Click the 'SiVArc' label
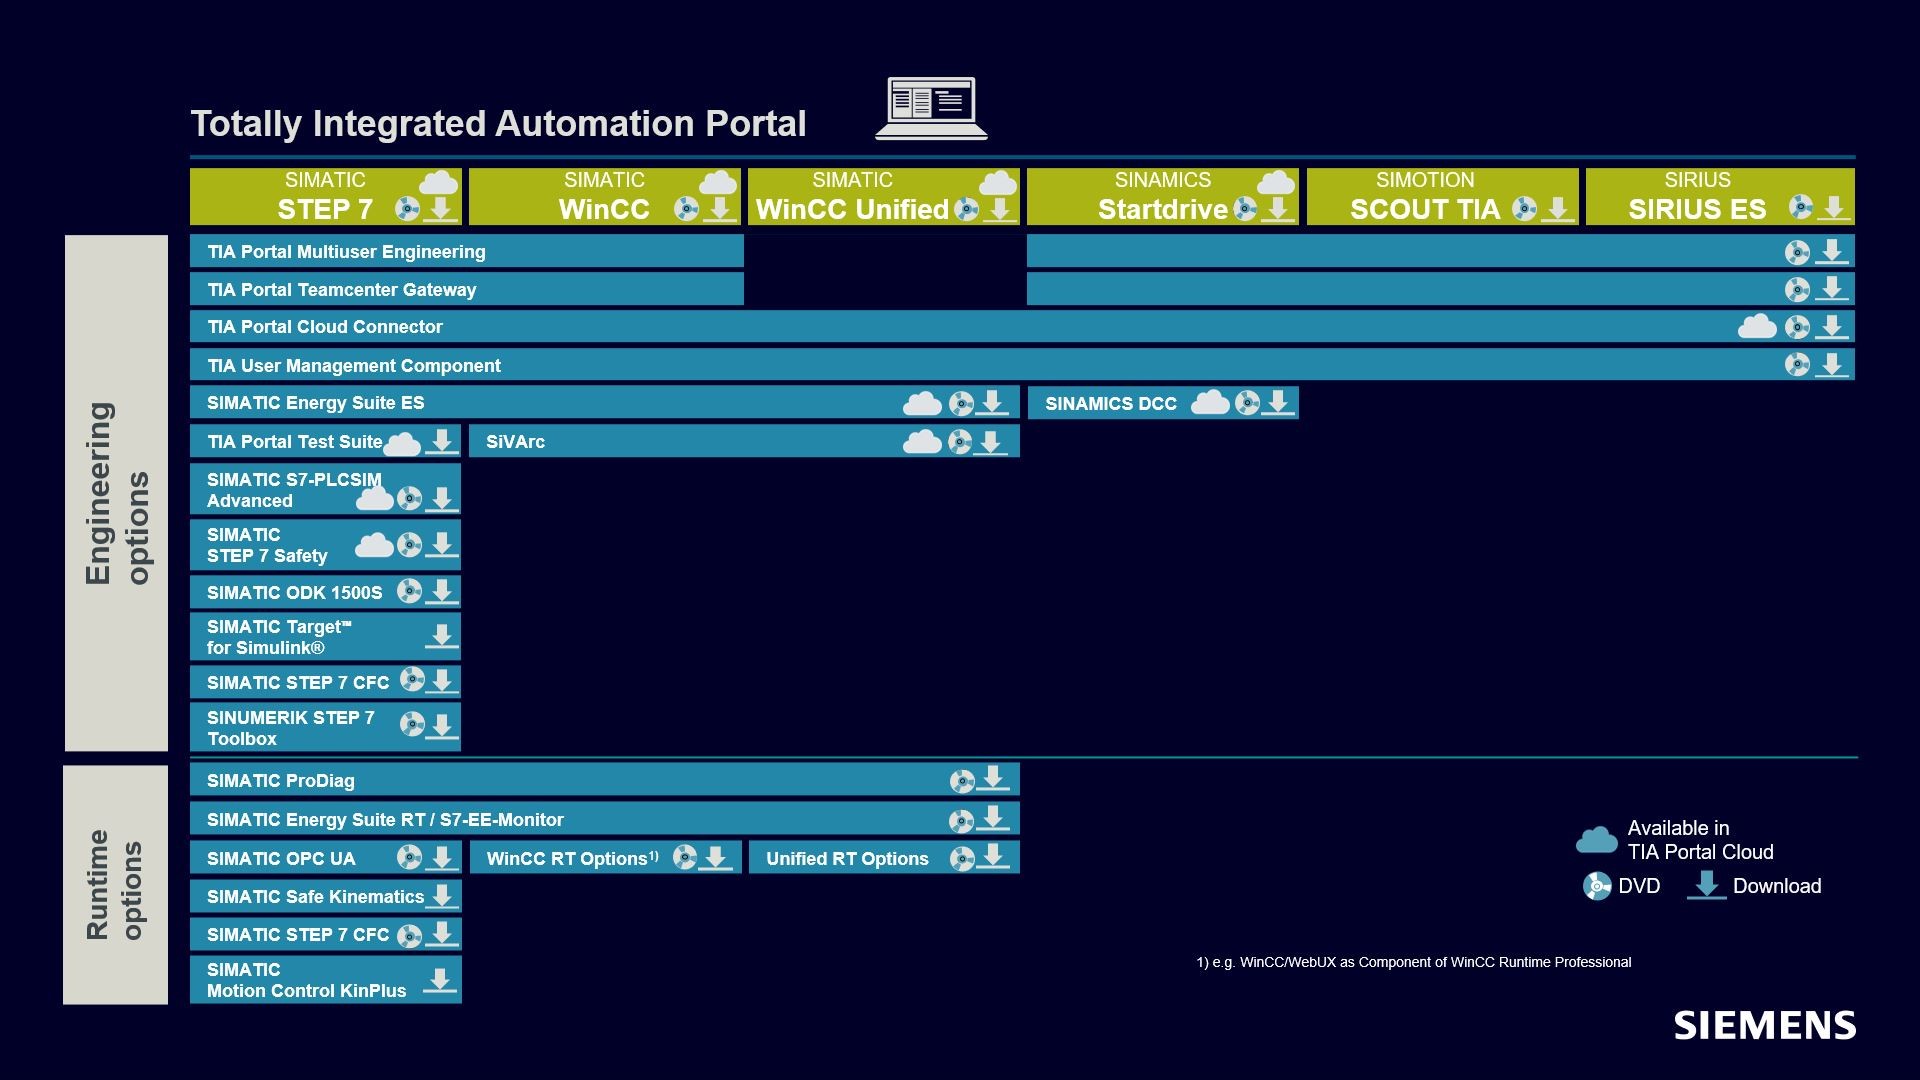Image resolution: width=1920 pixels, height=1080 pixels. coord(515,442)
